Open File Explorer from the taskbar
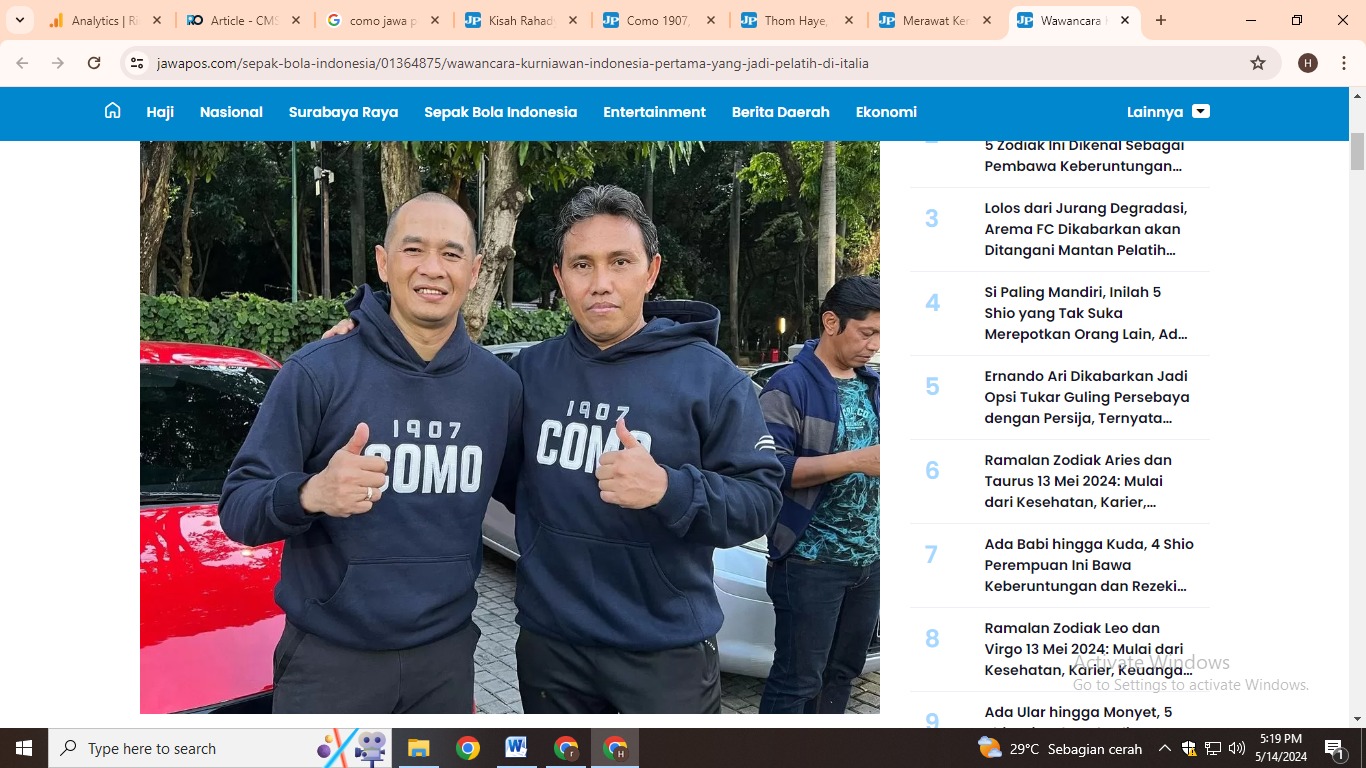The image size is (1366, 768). (x=418, y=748)
